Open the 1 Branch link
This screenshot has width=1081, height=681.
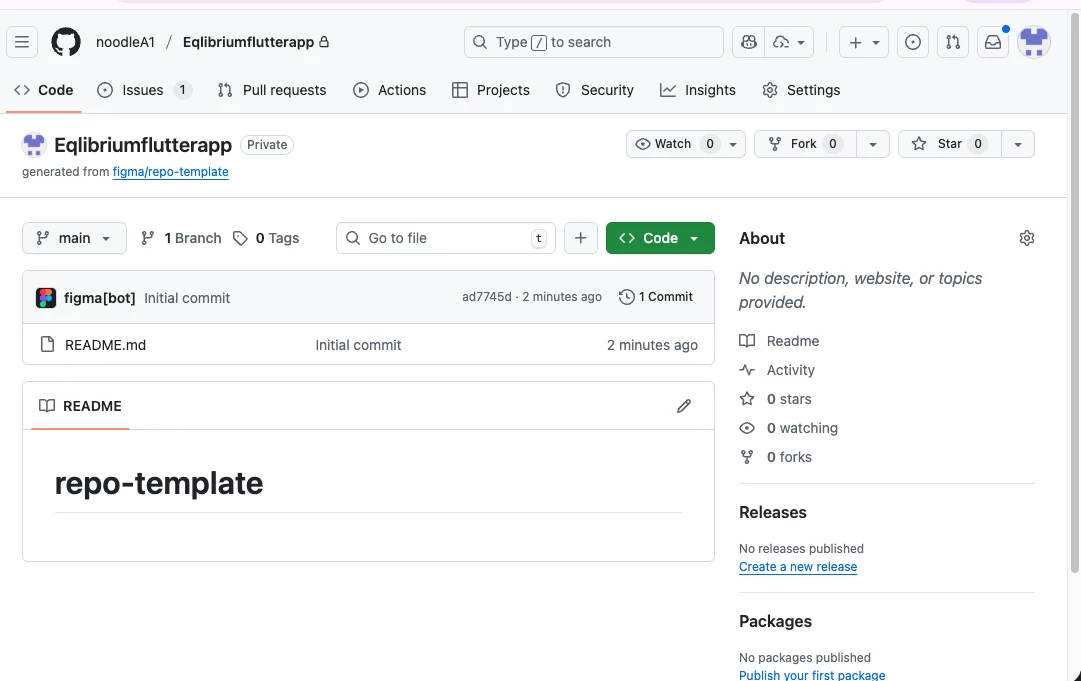[x=181, y=238]
